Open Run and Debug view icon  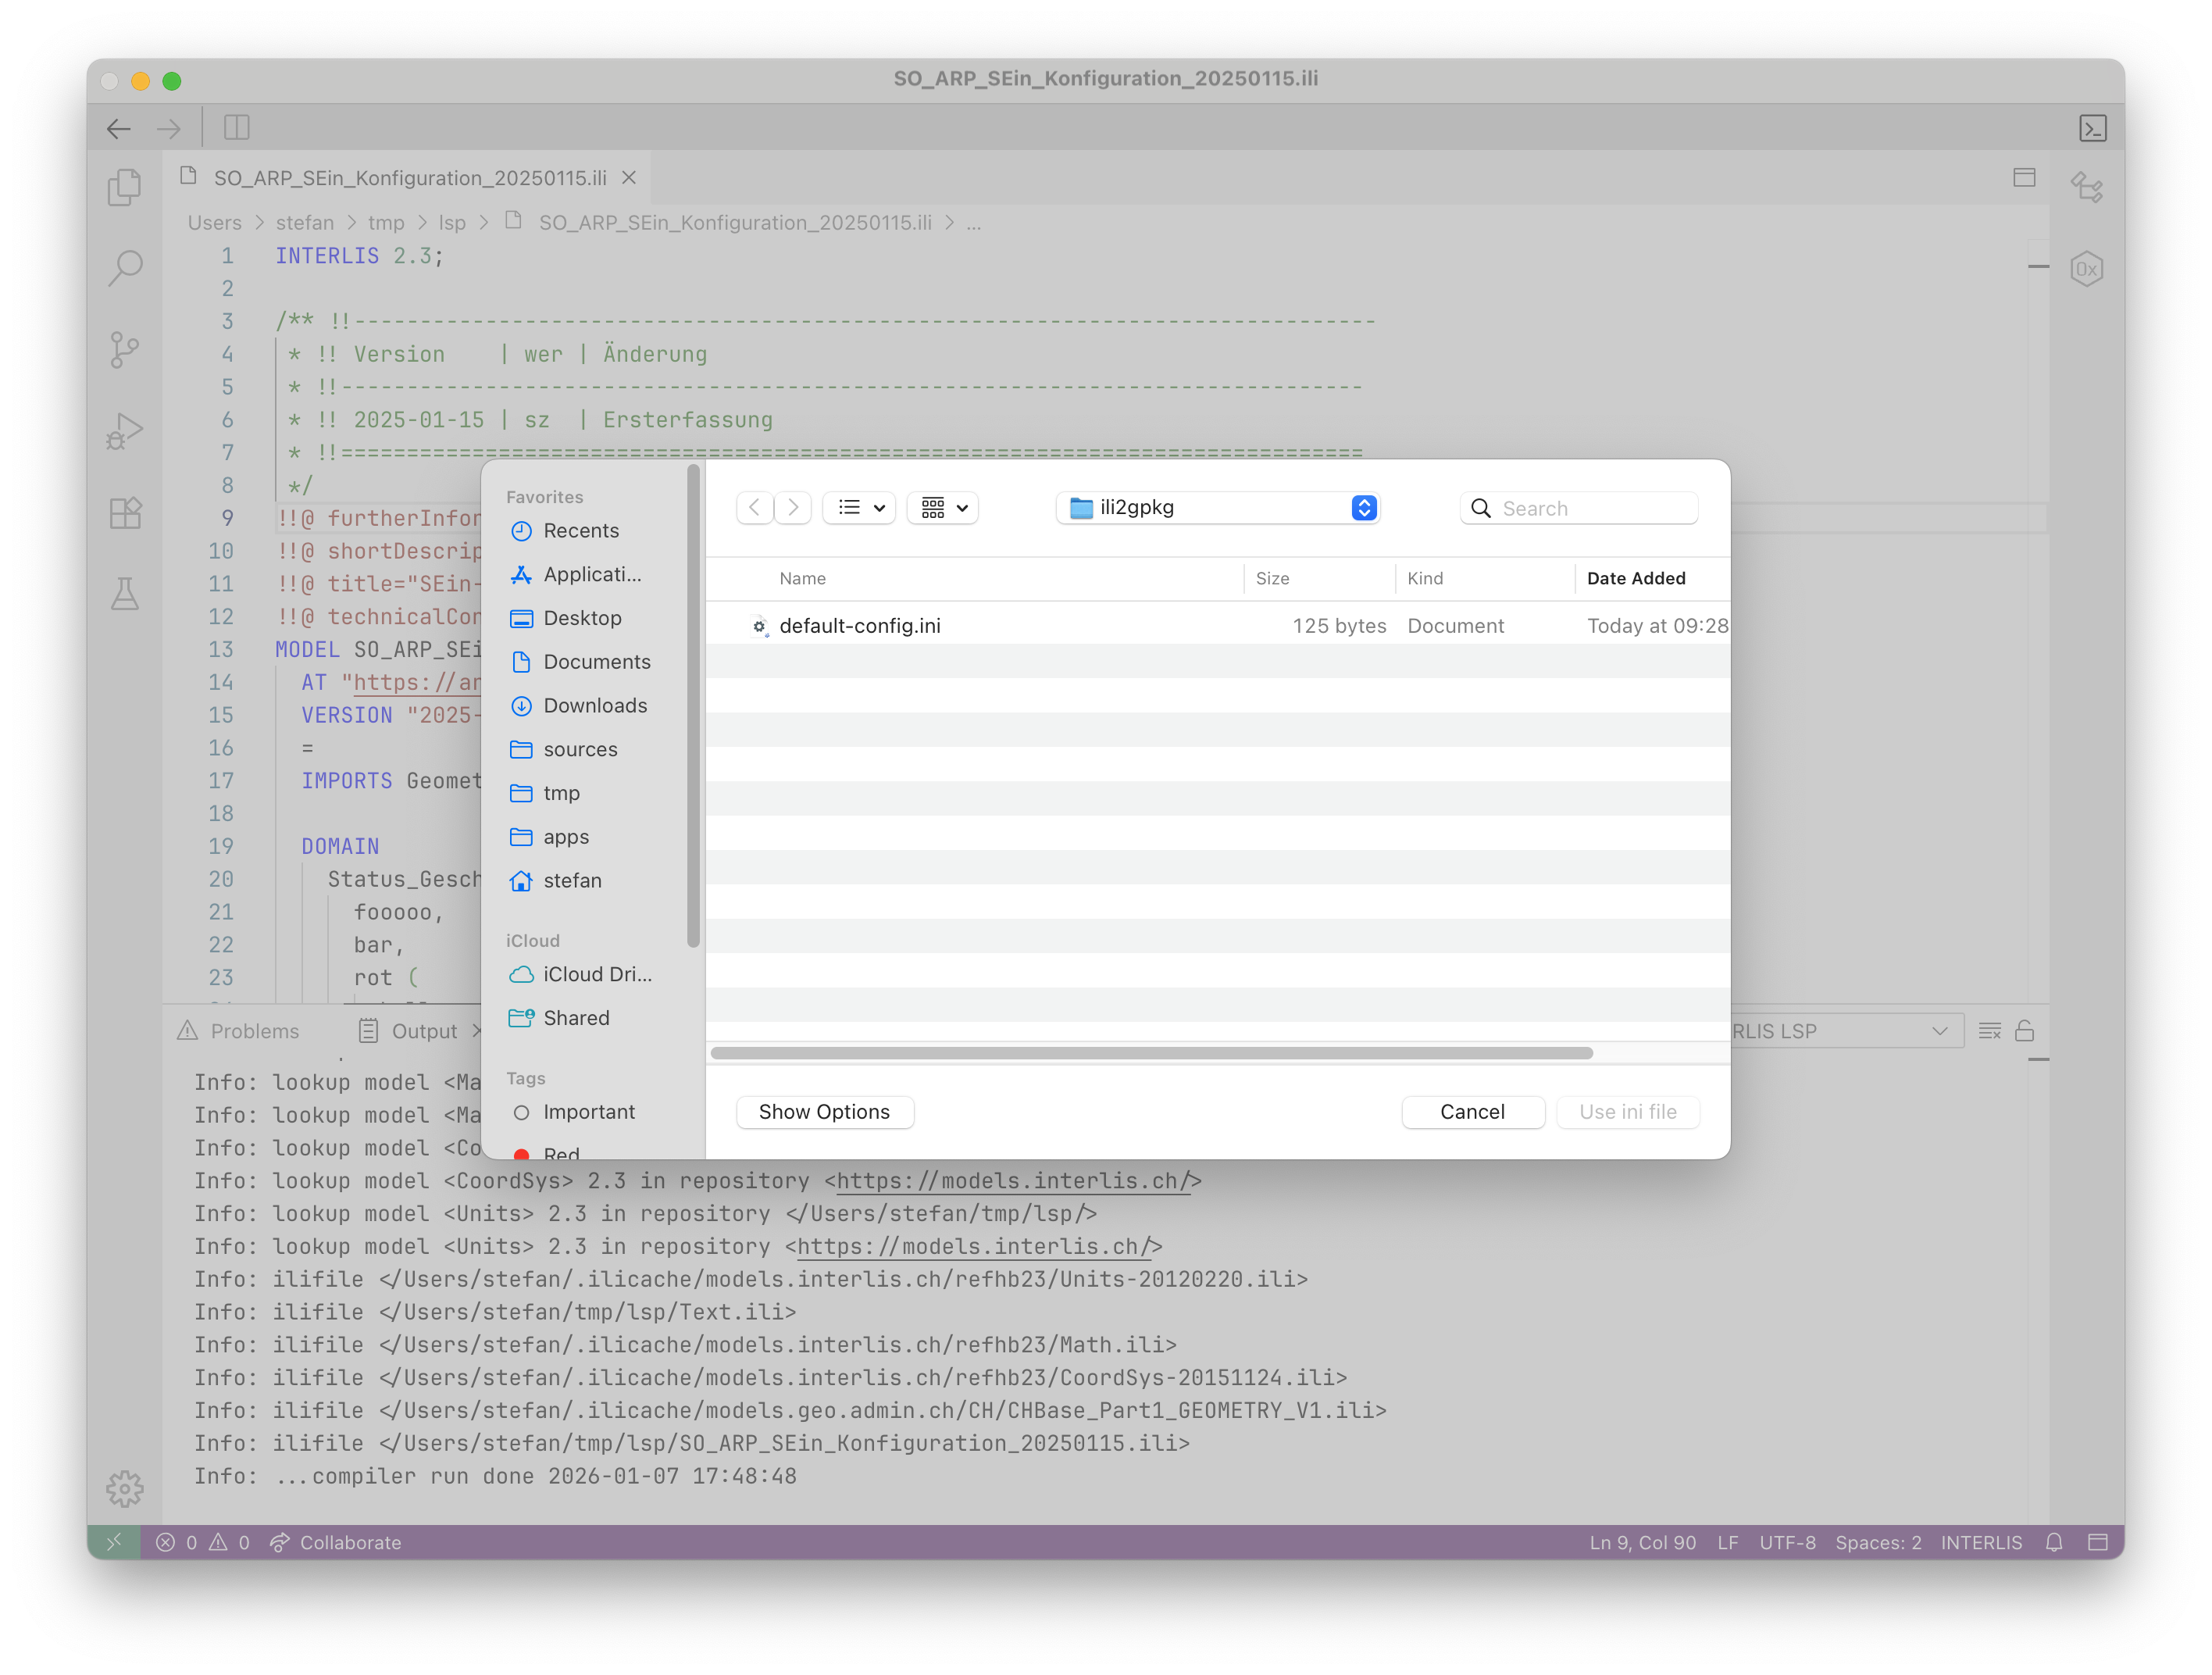(x=124, y=431)
